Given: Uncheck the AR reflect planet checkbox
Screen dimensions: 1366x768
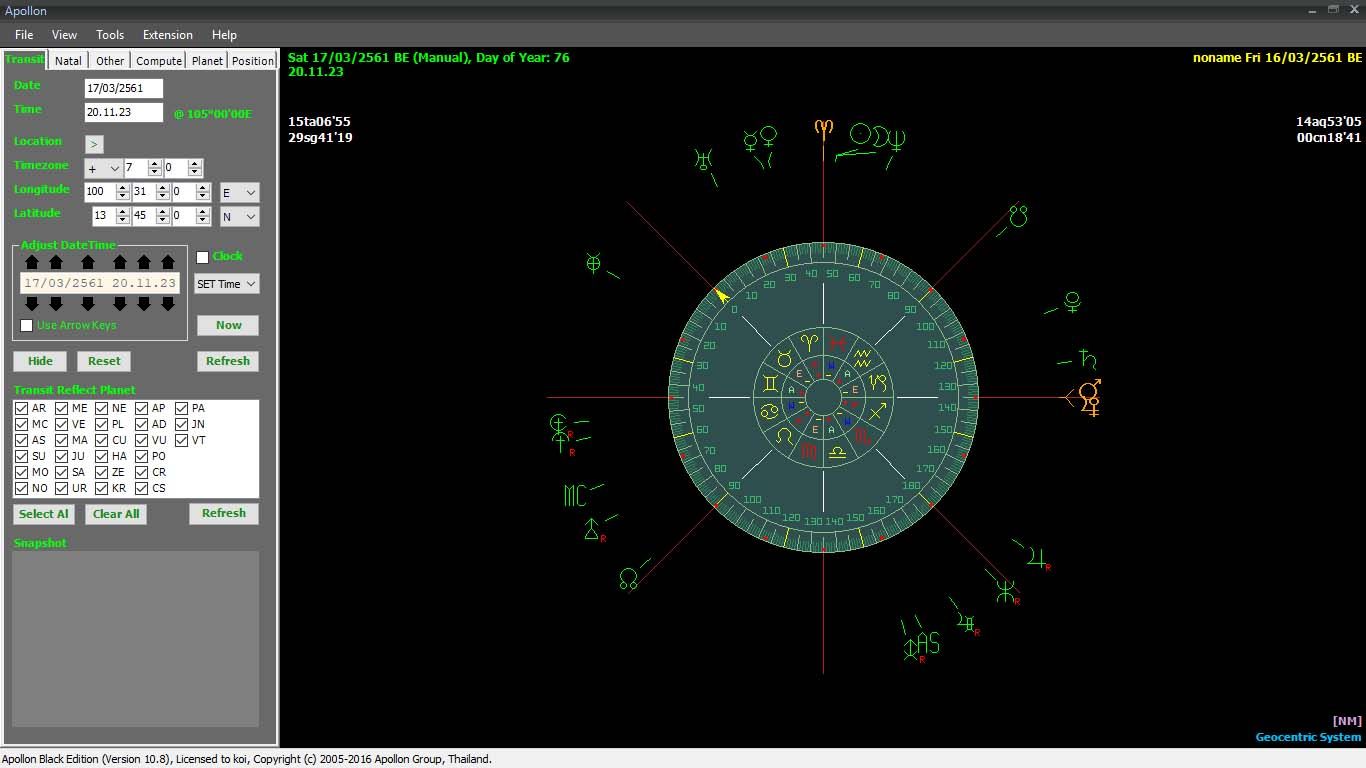Looking at the screenshot, I should pyautogui.click(x=22, y=408).
